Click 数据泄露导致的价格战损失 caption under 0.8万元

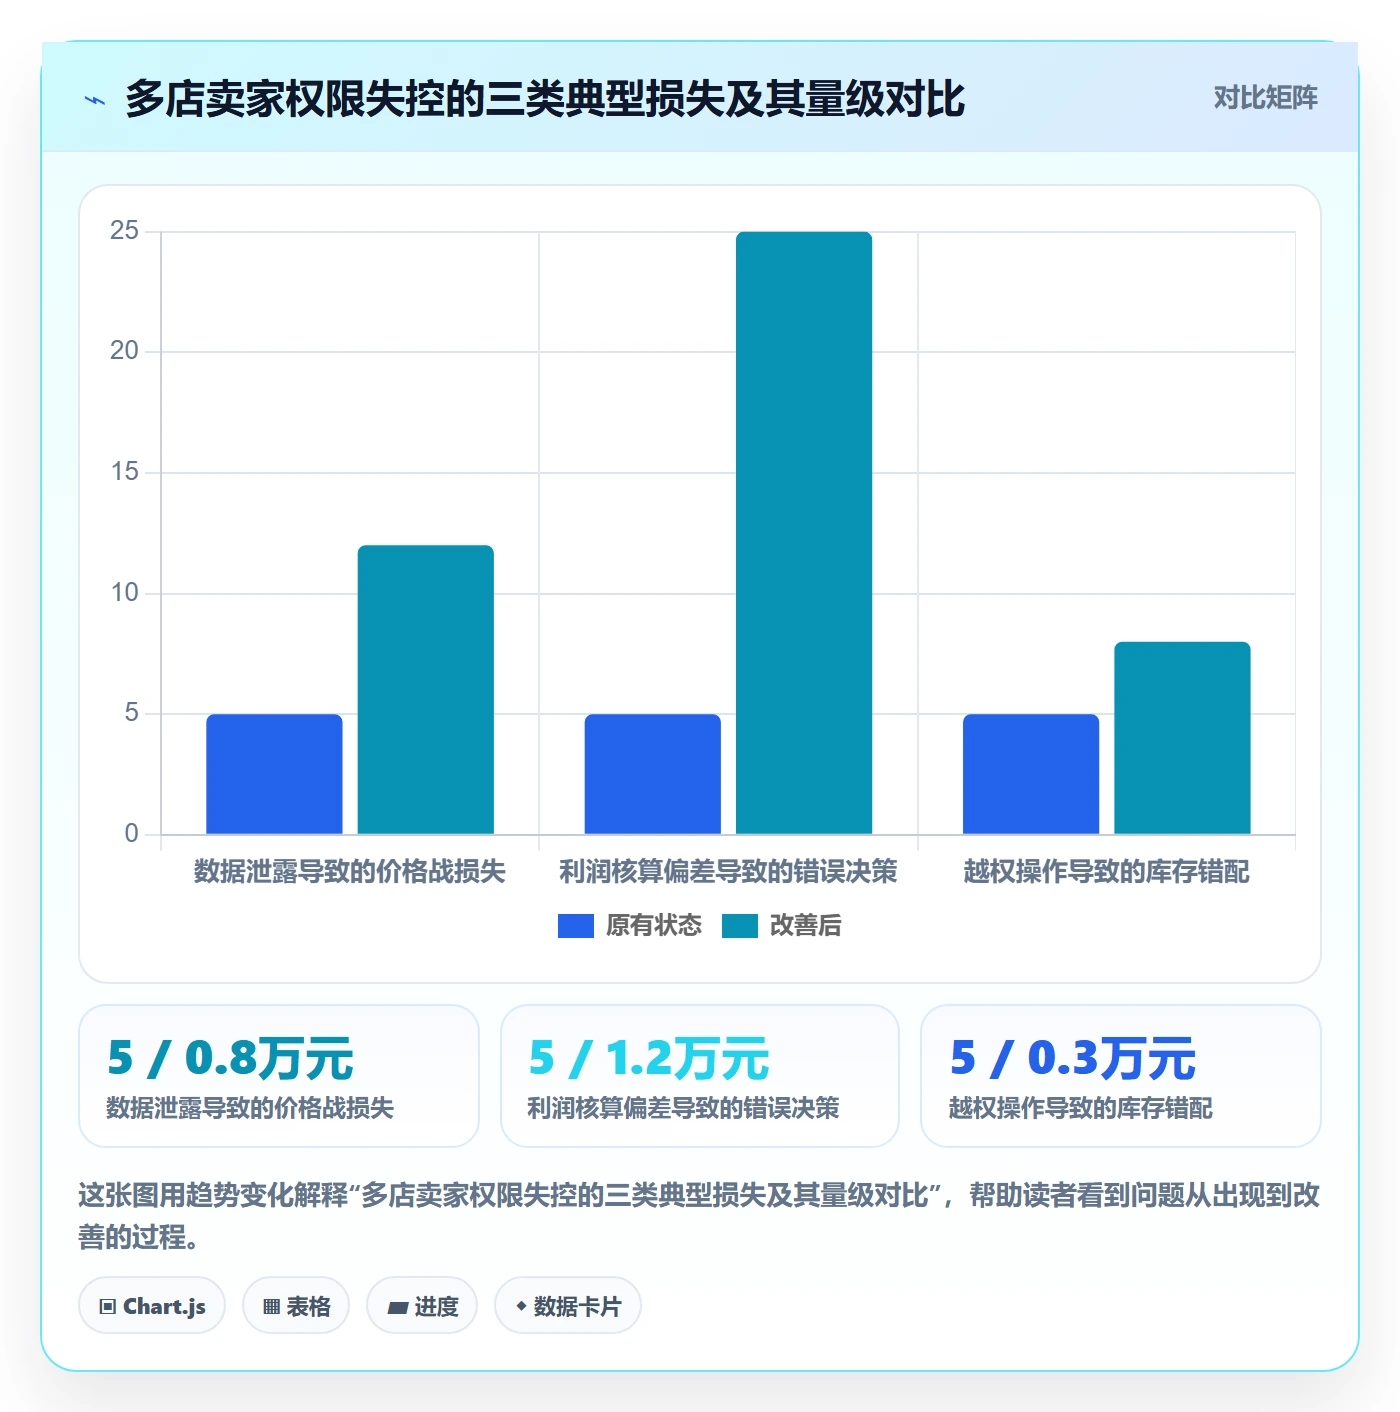point(250,1108)
